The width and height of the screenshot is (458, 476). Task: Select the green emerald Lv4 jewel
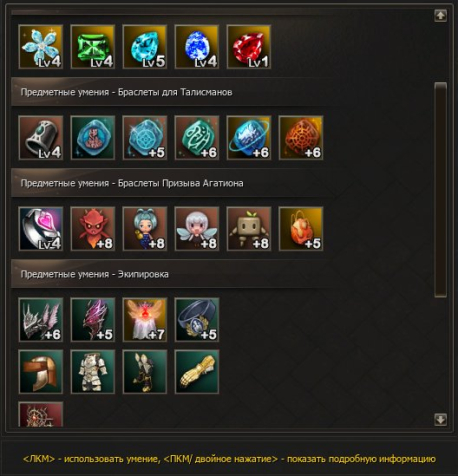pos(93,47)
